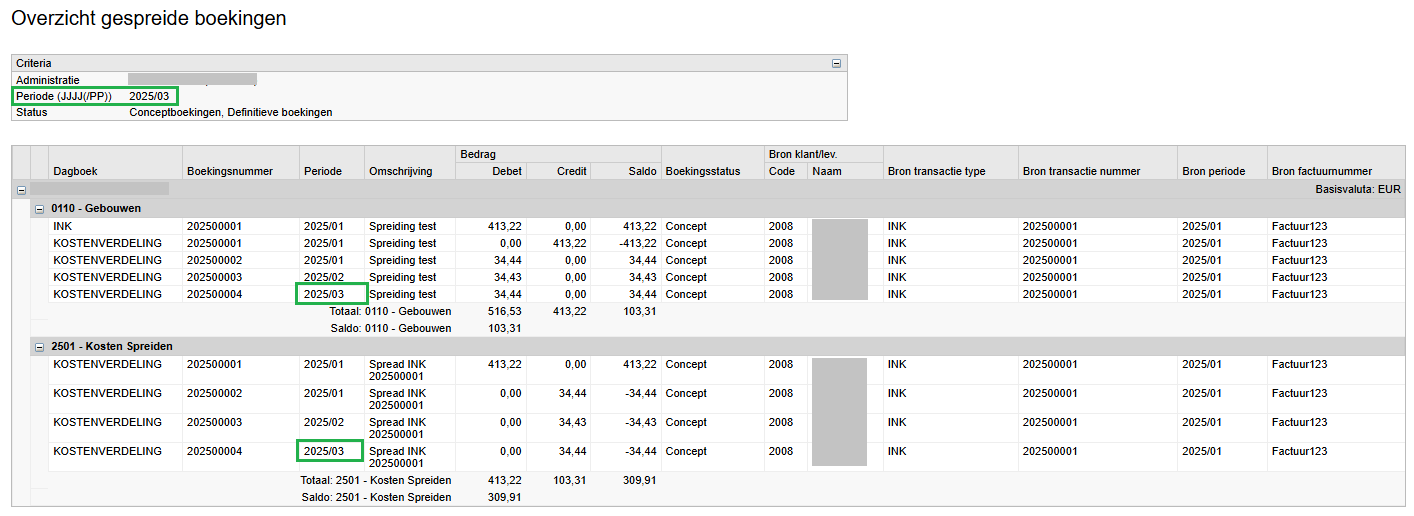This screenshot has height=516, width=1414.
Task: Sort by the Dagboek column header
Action: pos(75,171)
